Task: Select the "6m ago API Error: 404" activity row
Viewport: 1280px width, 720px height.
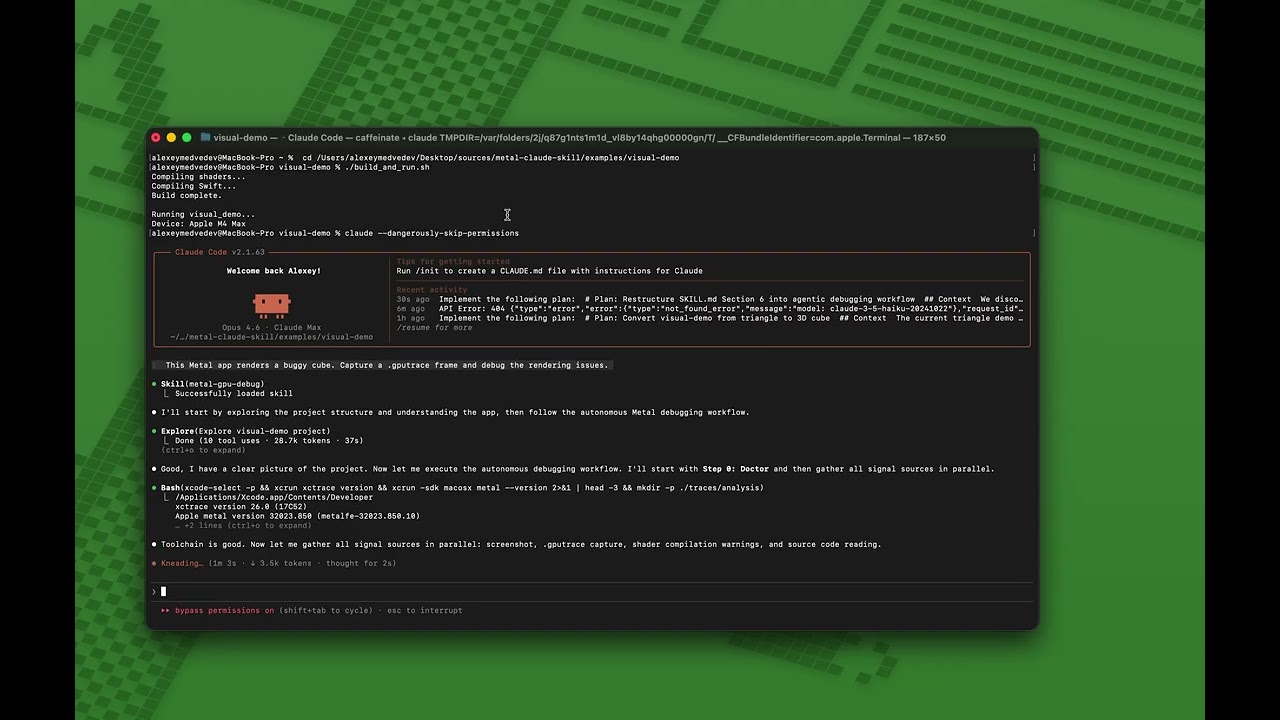Action: coord(710,309)
